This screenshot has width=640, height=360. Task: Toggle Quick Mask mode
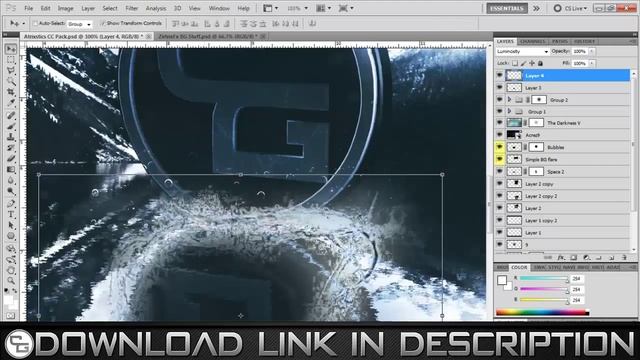click(x=11, y=315)
